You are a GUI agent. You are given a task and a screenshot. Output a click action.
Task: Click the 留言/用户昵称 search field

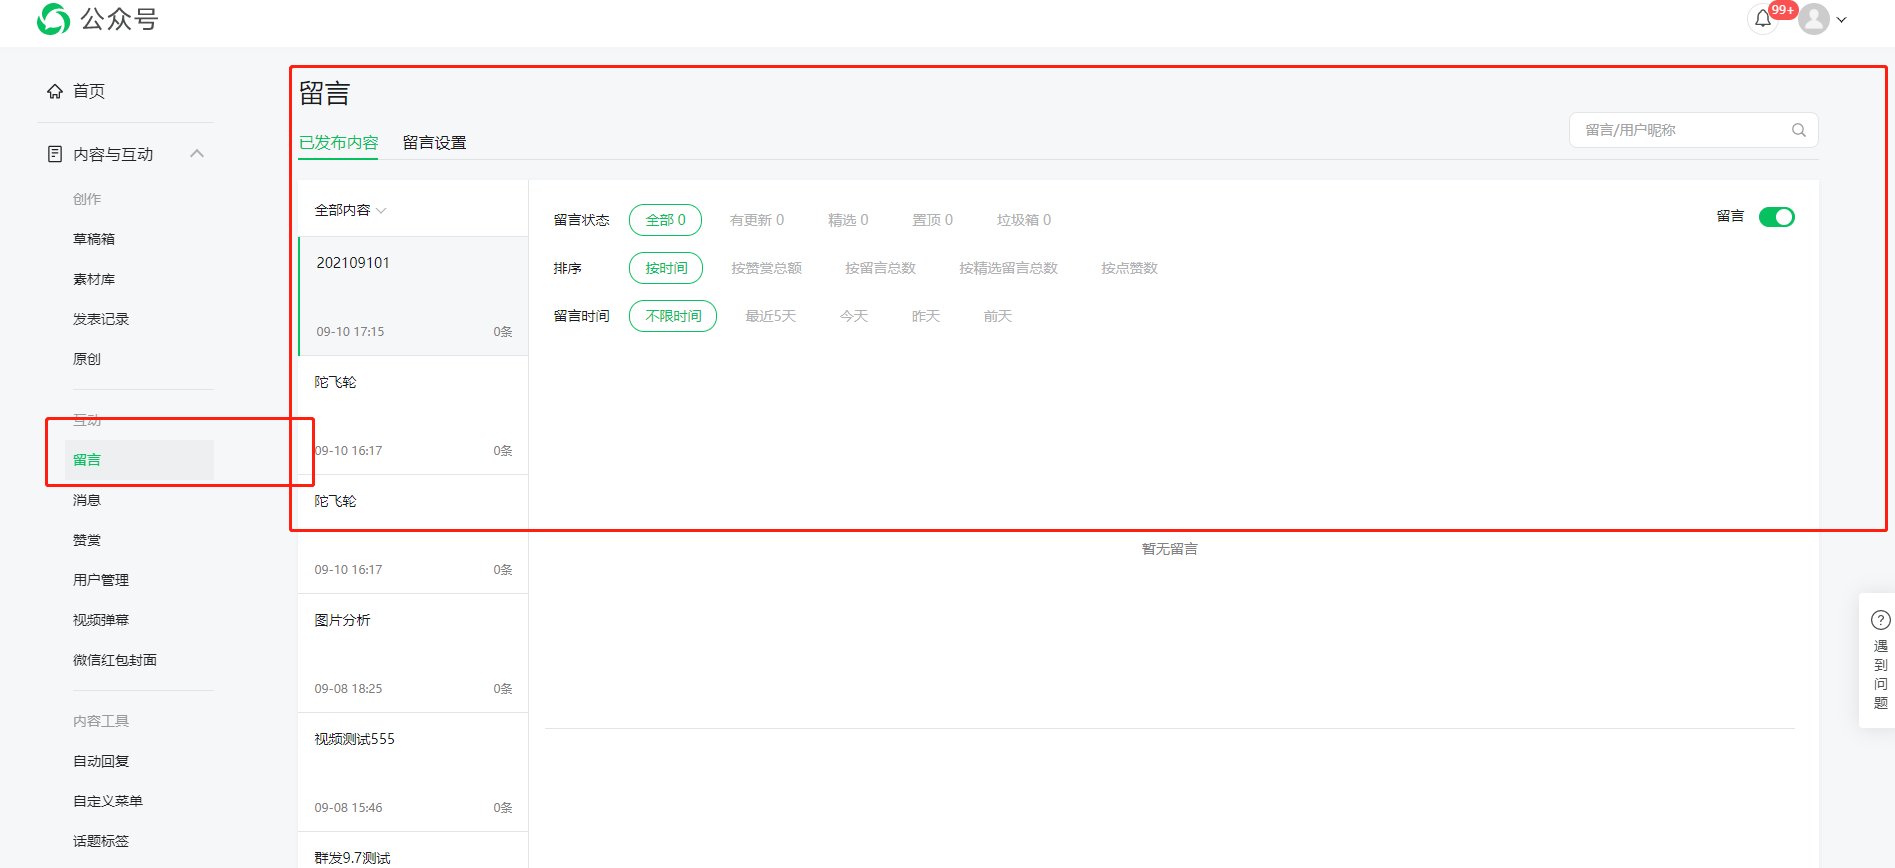(1693, 130)
